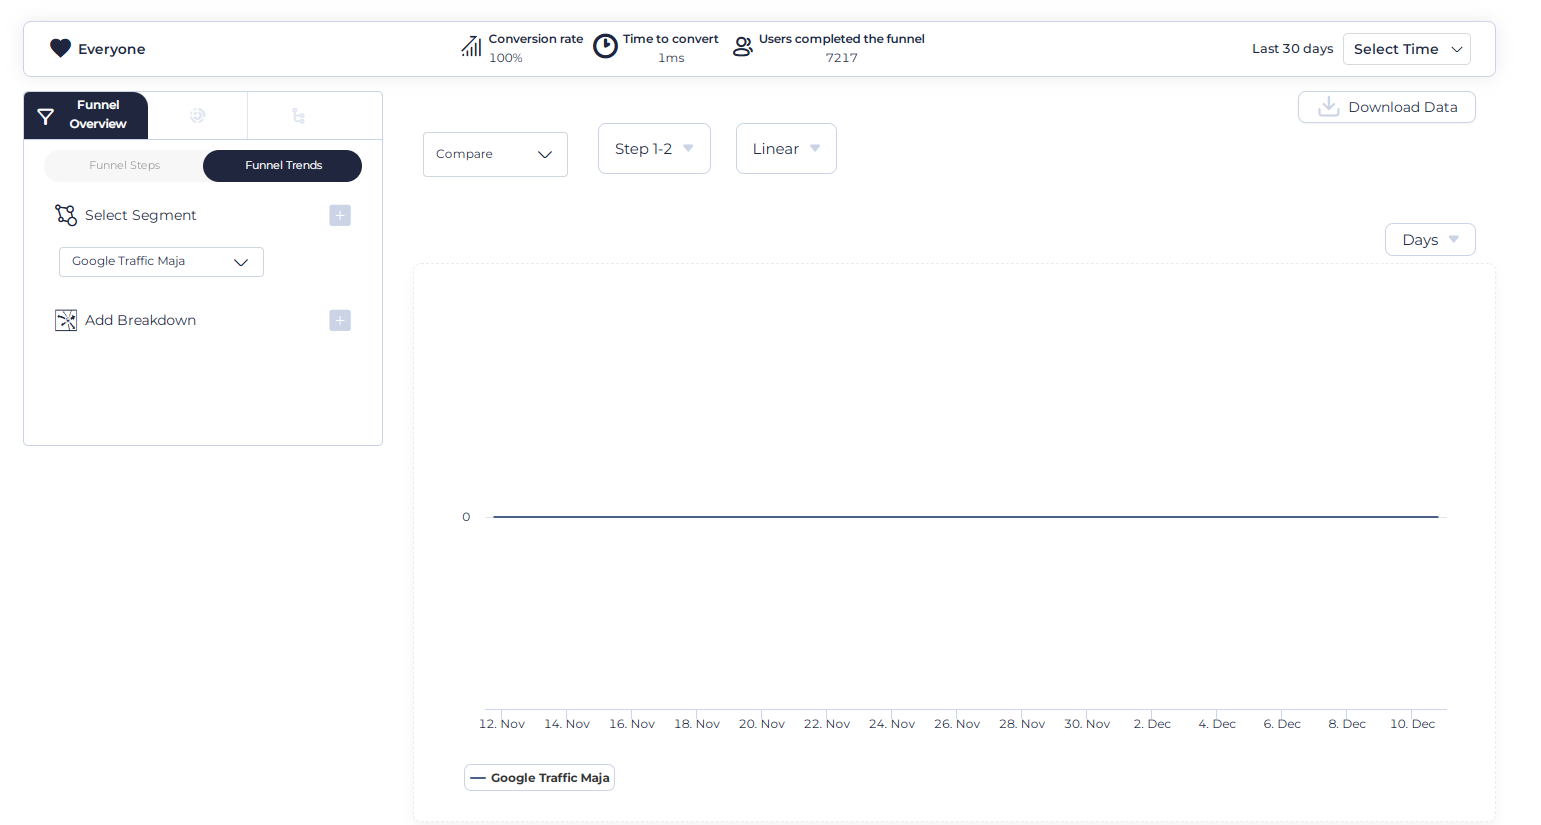This screenshot has height=825, width=1541.
Task: Click the Conversion rate 100% value
Action: (x=506, y=58)
